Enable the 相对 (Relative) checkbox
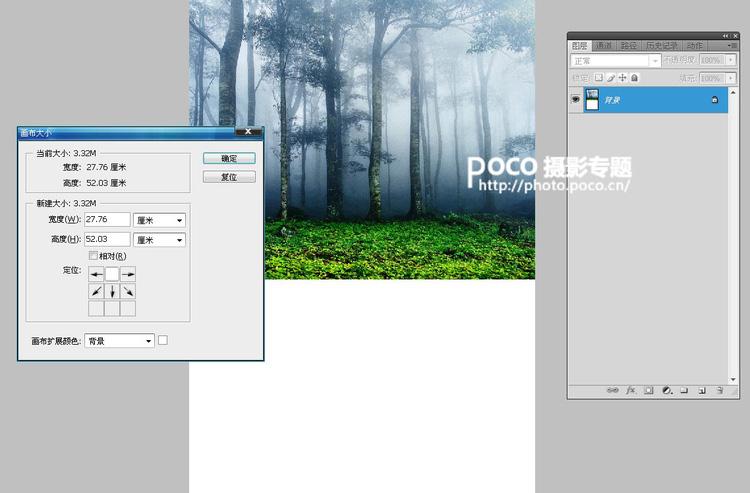This screenshot has height=493, width=750. [x=94, y=256]
